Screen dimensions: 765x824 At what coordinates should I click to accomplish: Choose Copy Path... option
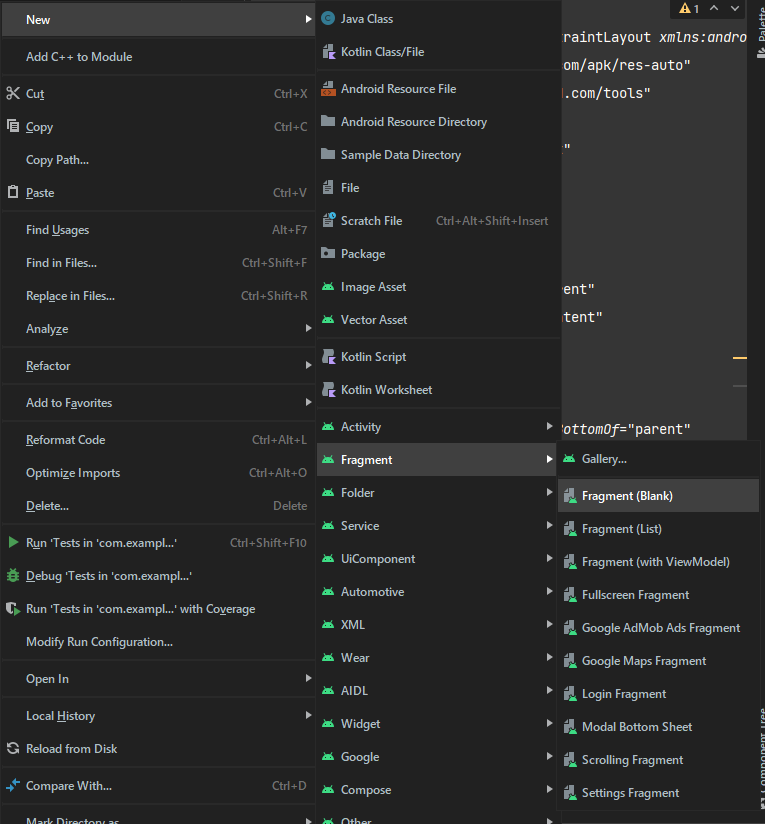point(158,160)
